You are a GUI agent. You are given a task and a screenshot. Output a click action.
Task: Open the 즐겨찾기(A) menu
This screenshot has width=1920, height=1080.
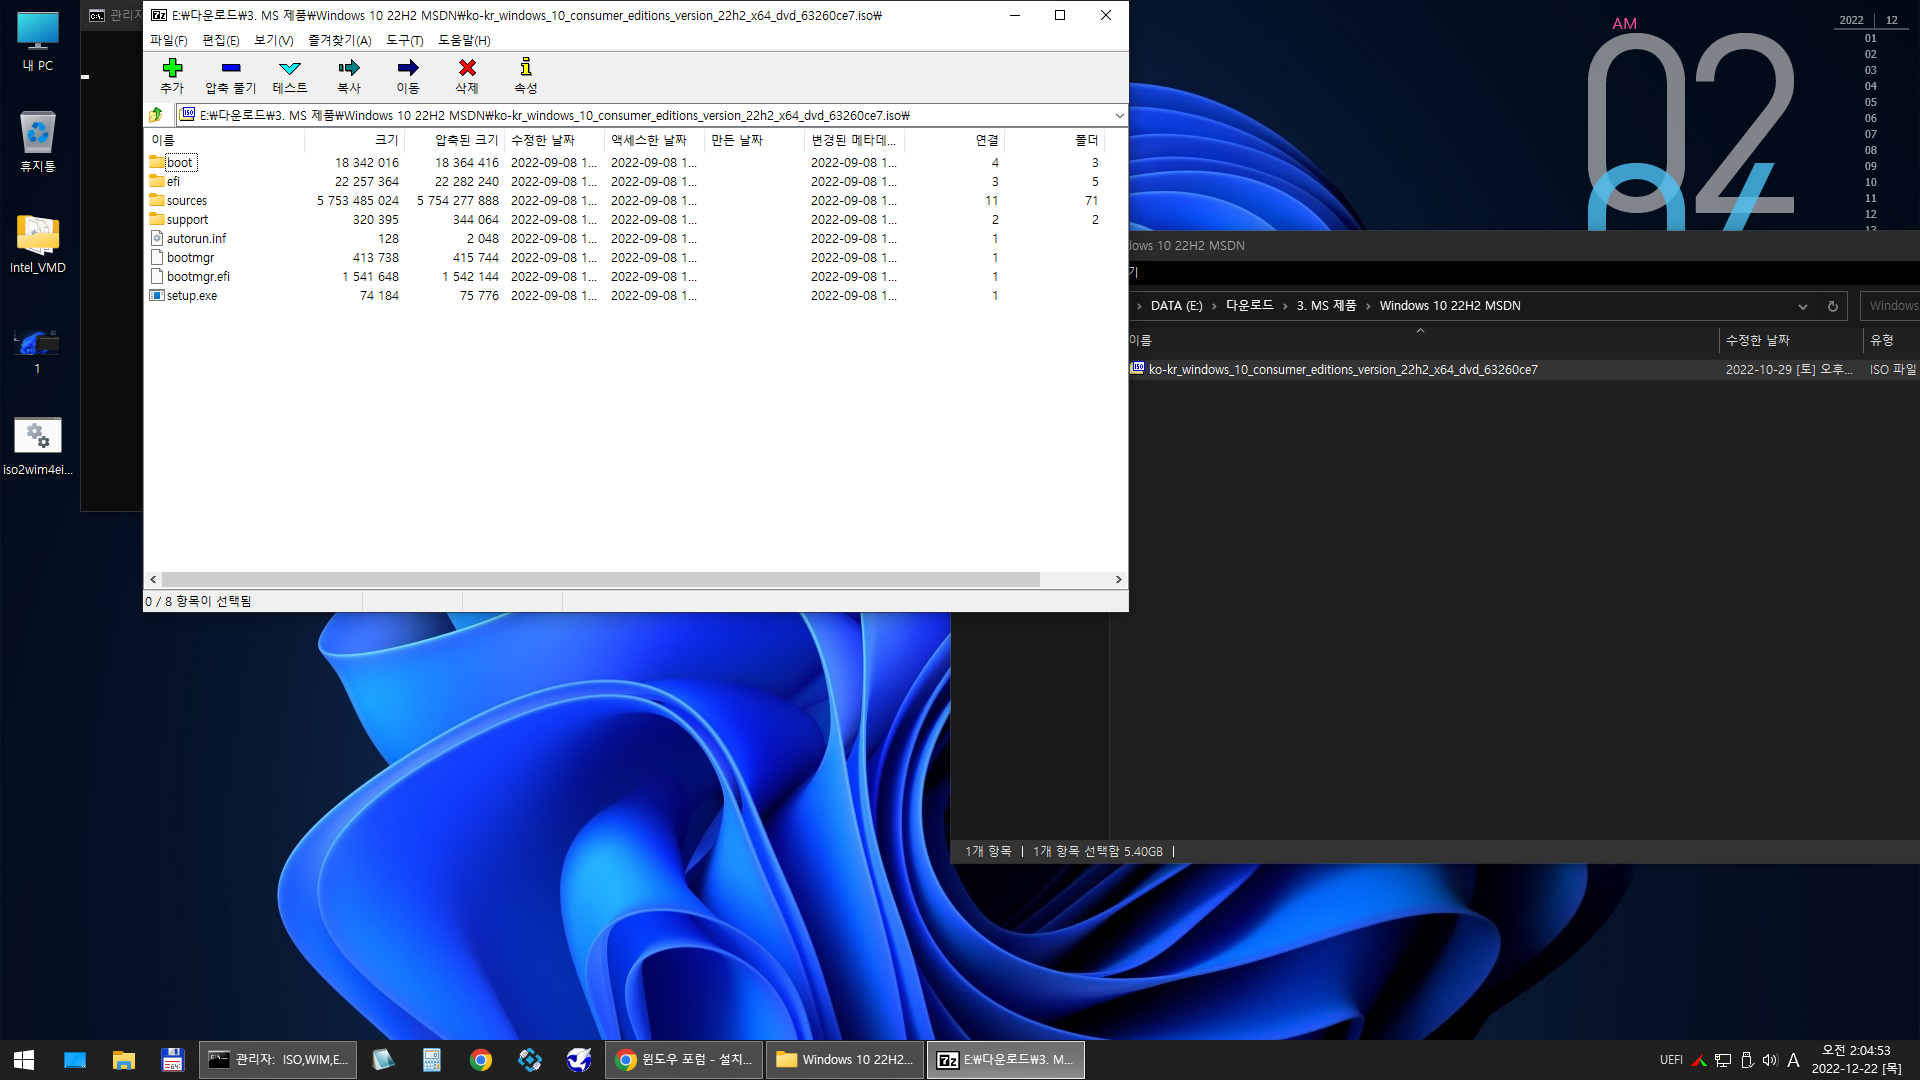tap(340, 40)
